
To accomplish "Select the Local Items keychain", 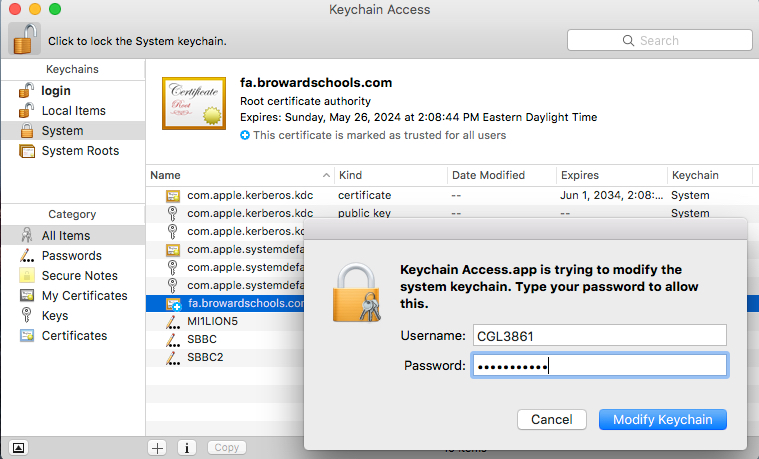I will (74, 110).
